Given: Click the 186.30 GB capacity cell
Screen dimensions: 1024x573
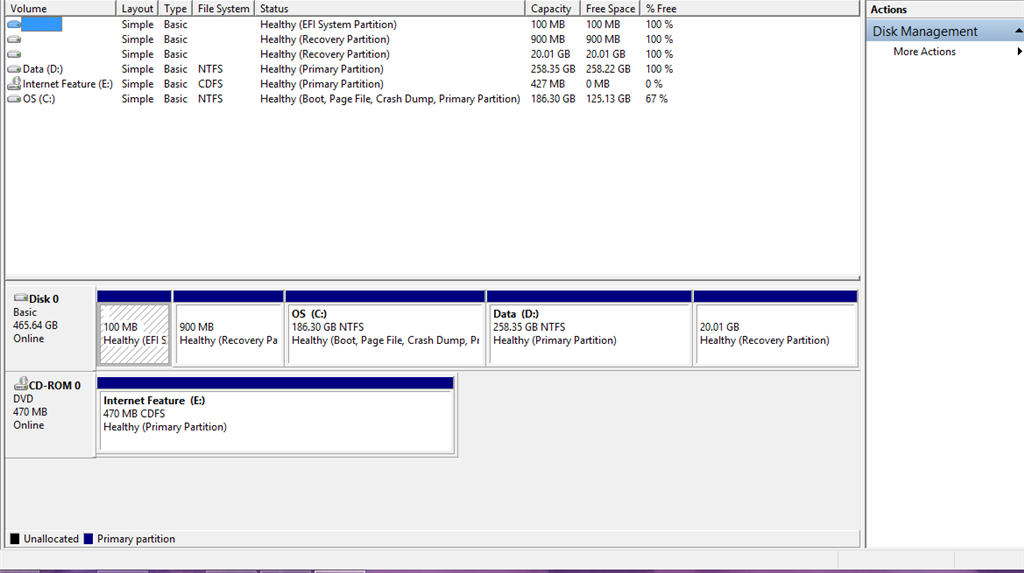Looking at the screenshot, I should click(552, 99).
